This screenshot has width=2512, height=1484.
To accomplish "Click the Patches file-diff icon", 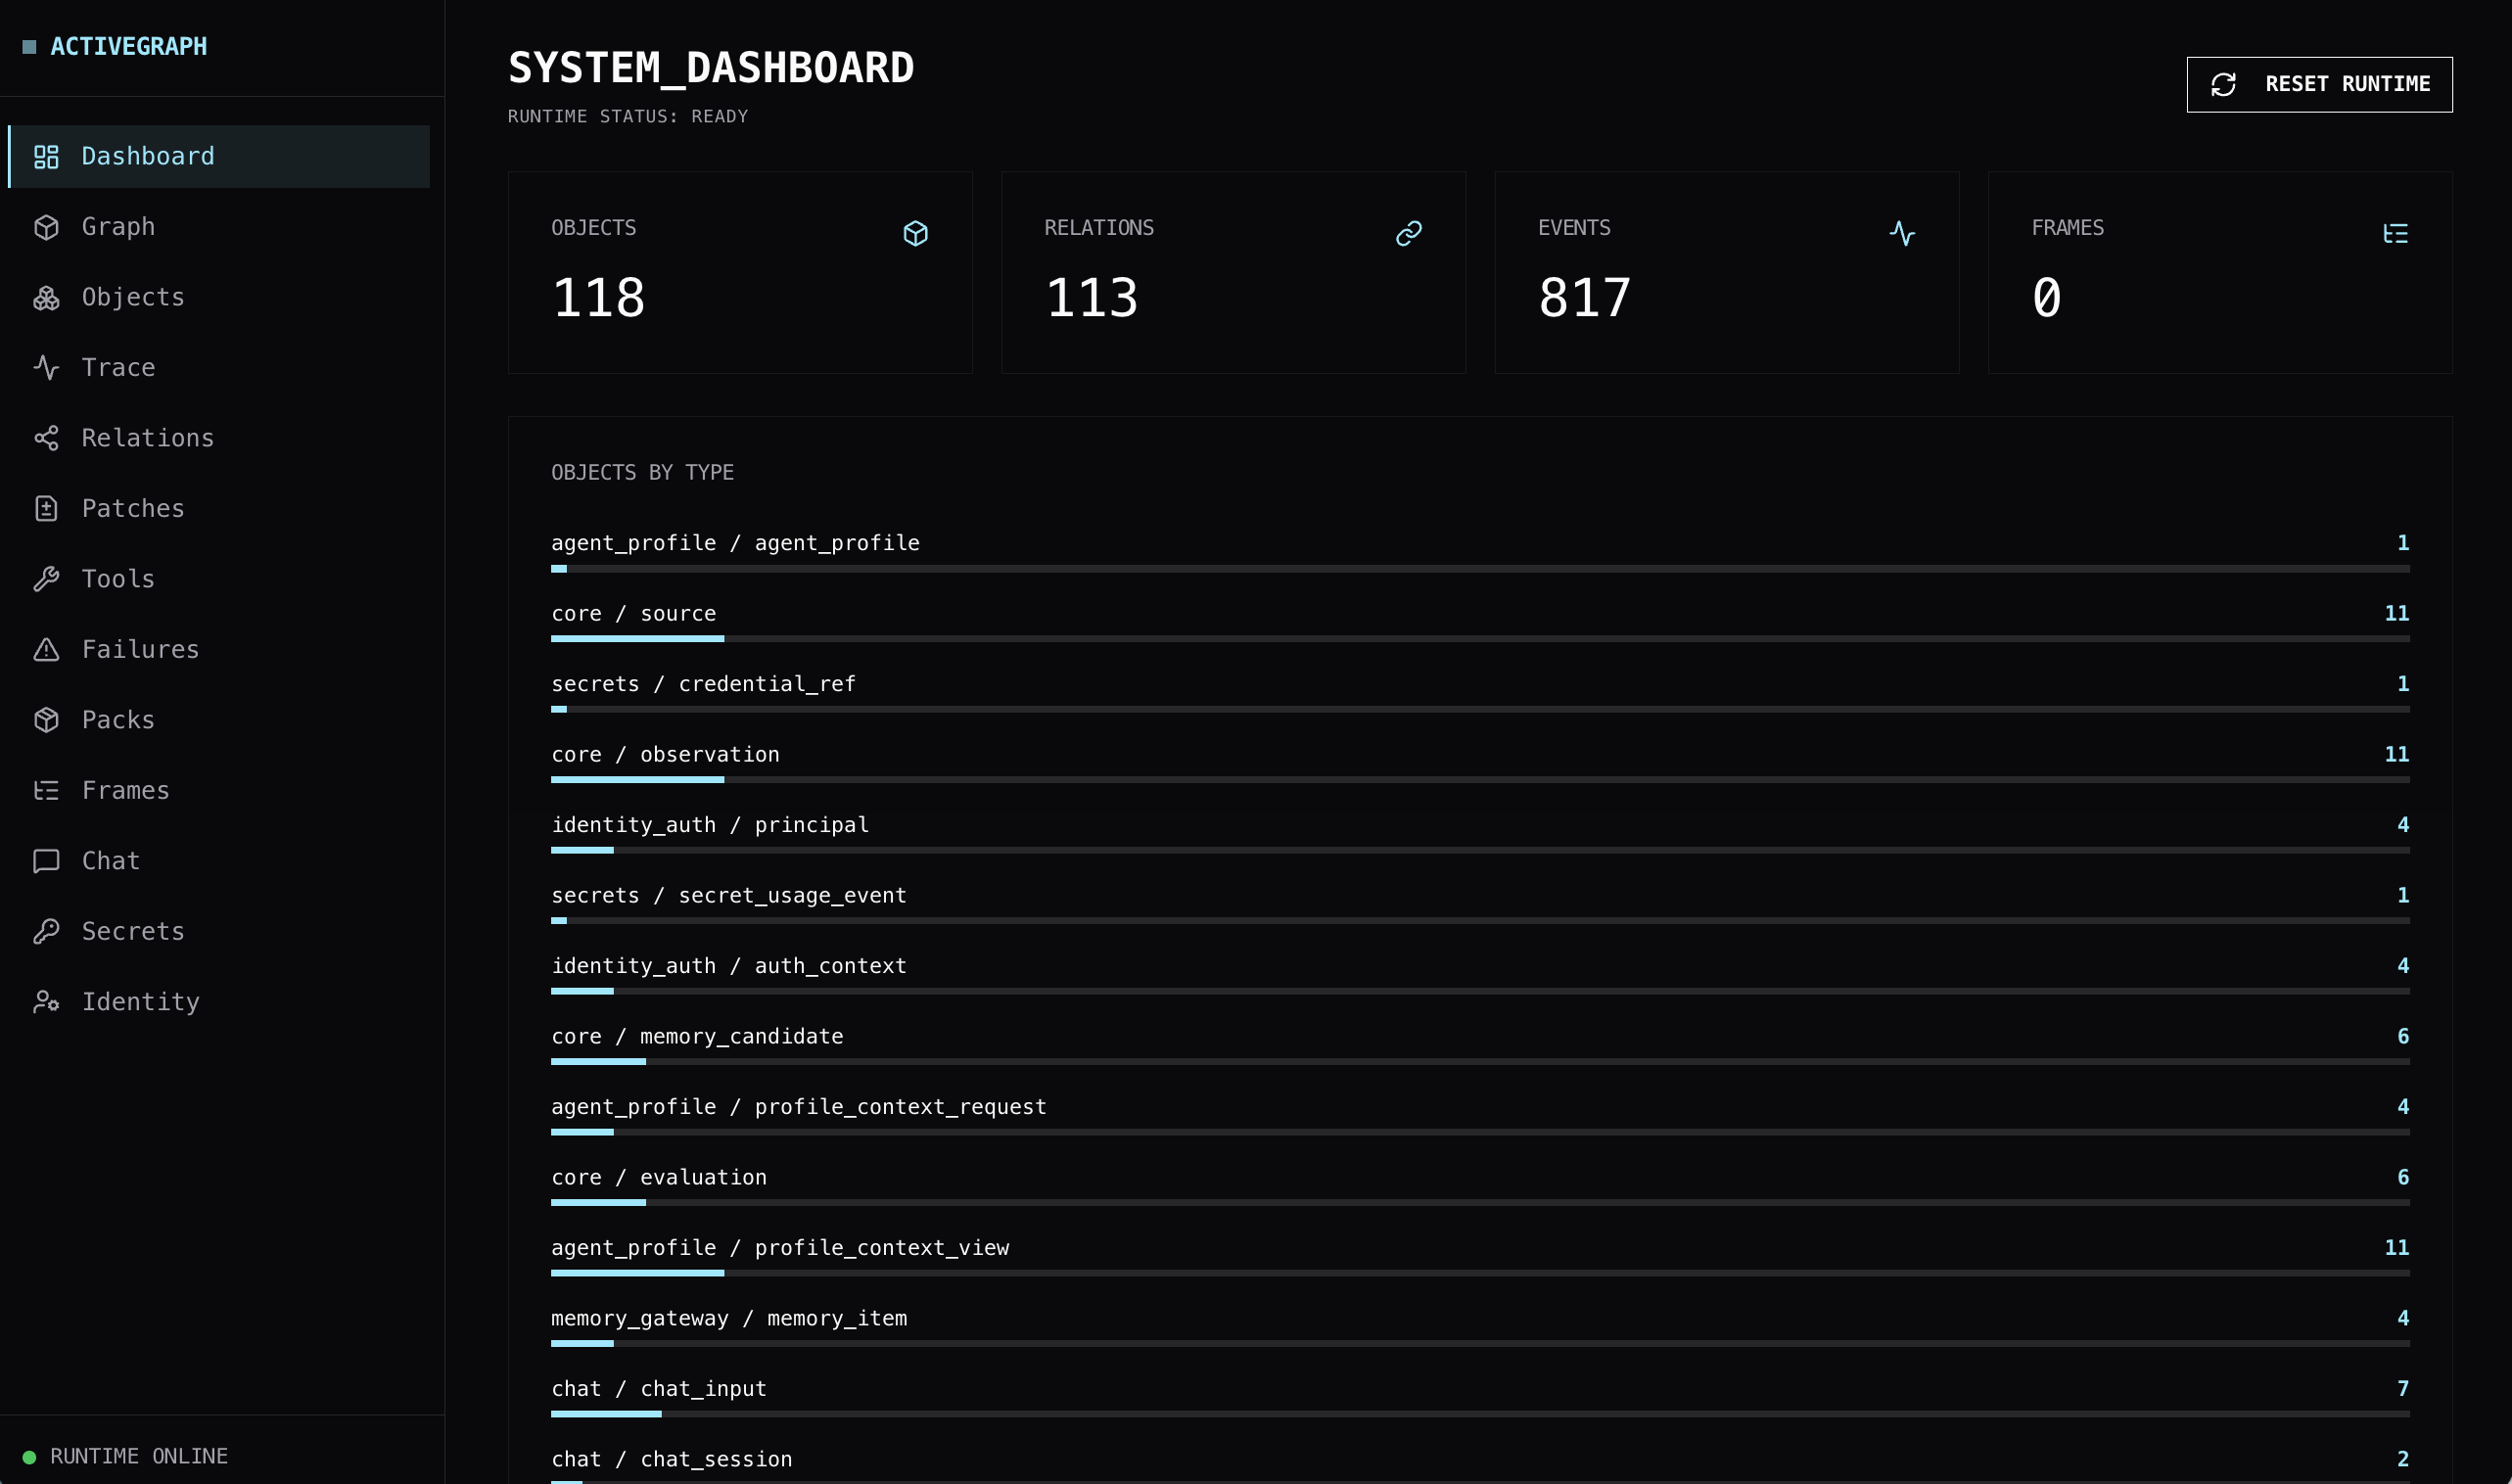I will [46, 509].
